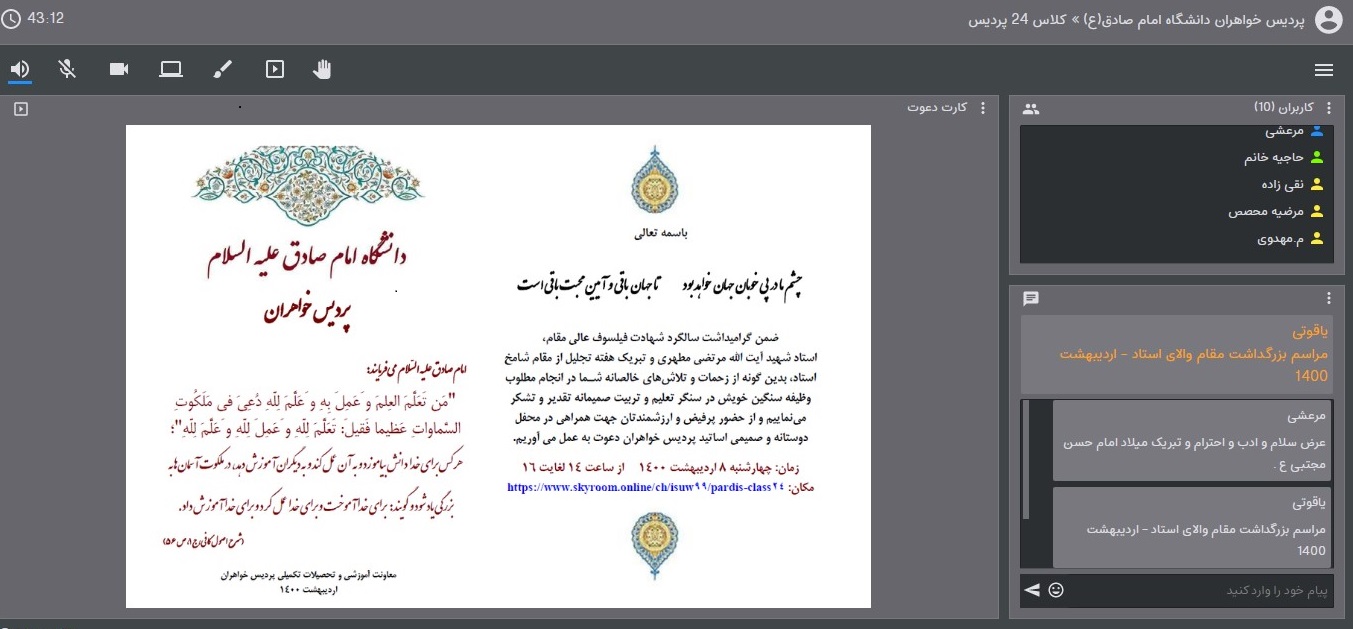
Task: Open options menu for کارت دعوت panel
Action: tap(982, 108)
